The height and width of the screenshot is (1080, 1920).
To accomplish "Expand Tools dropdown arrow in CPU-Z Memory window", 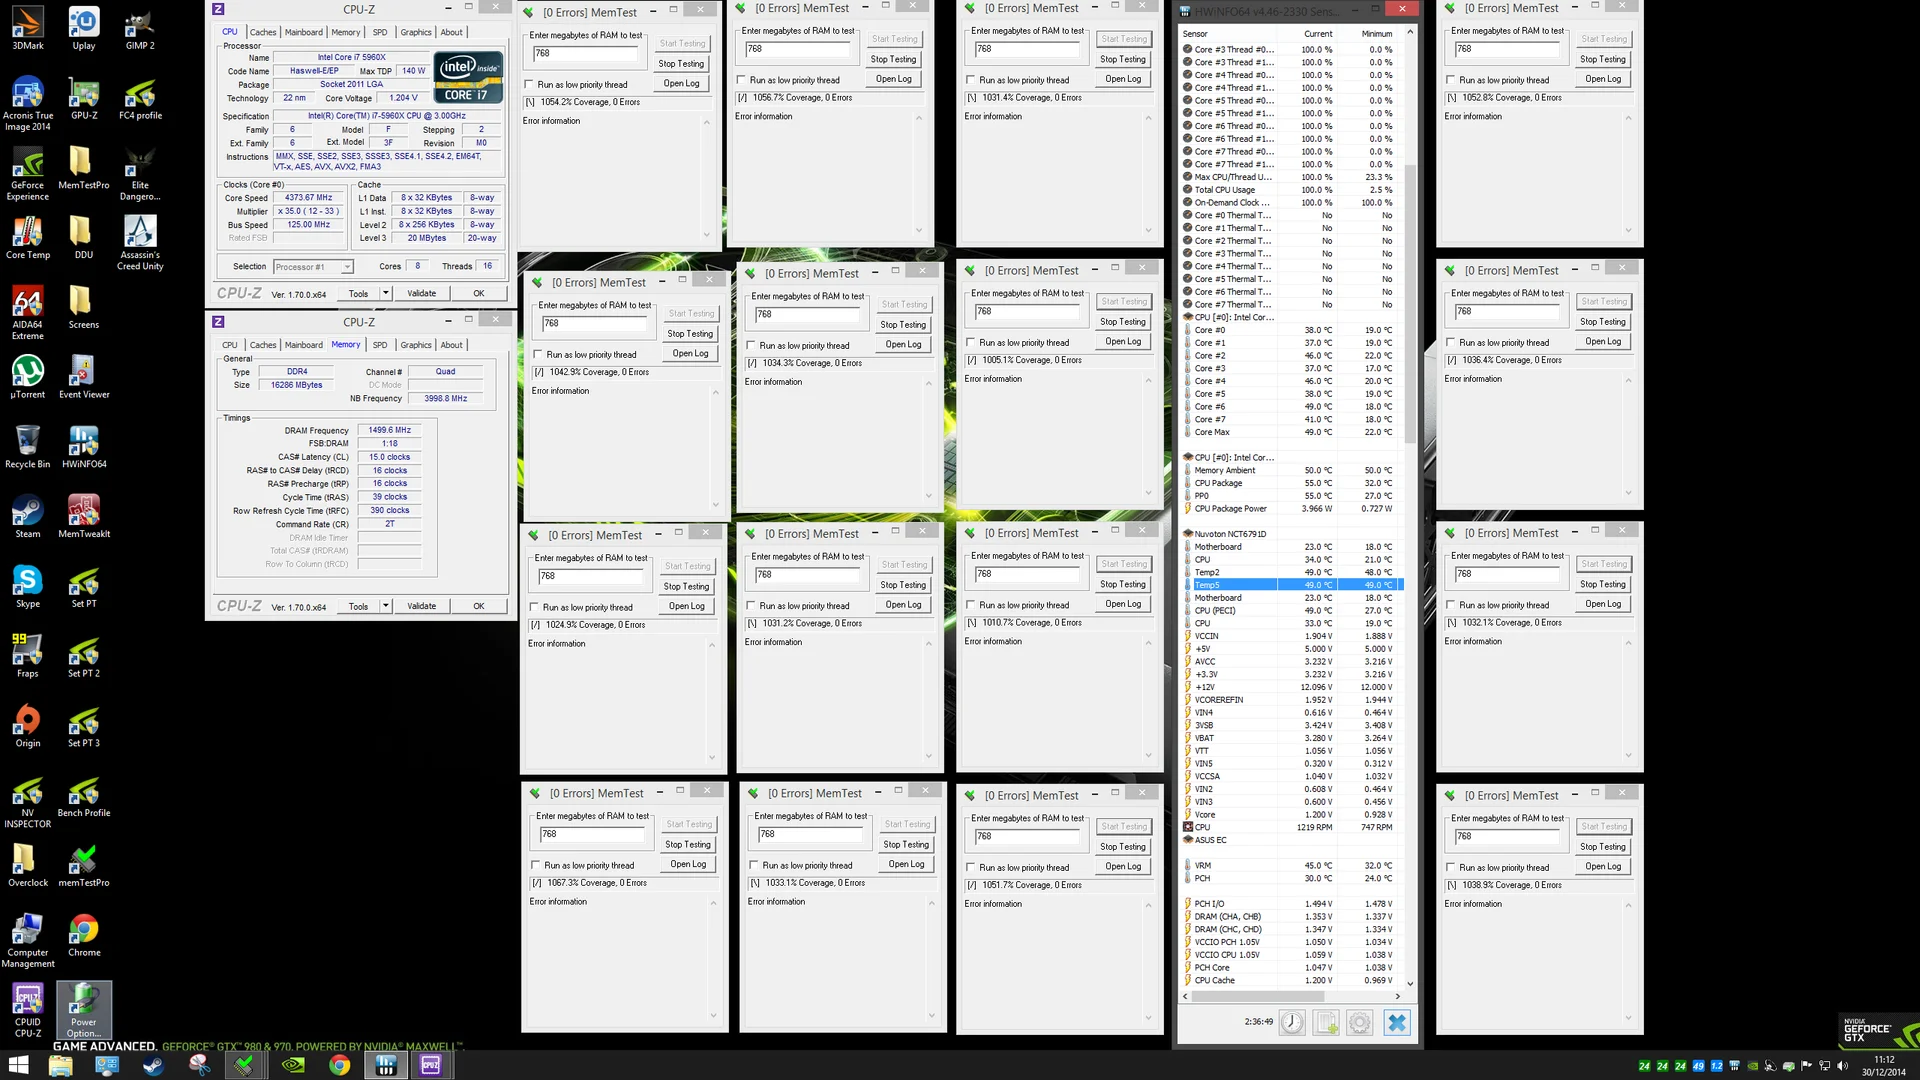I will coord(385,606).
